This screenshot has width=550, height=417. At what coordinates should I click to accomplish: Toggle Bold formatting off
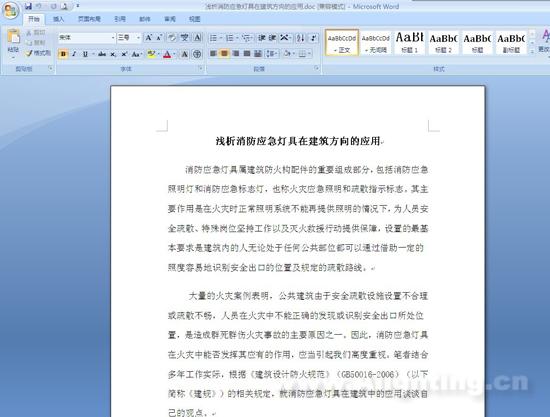63,54
